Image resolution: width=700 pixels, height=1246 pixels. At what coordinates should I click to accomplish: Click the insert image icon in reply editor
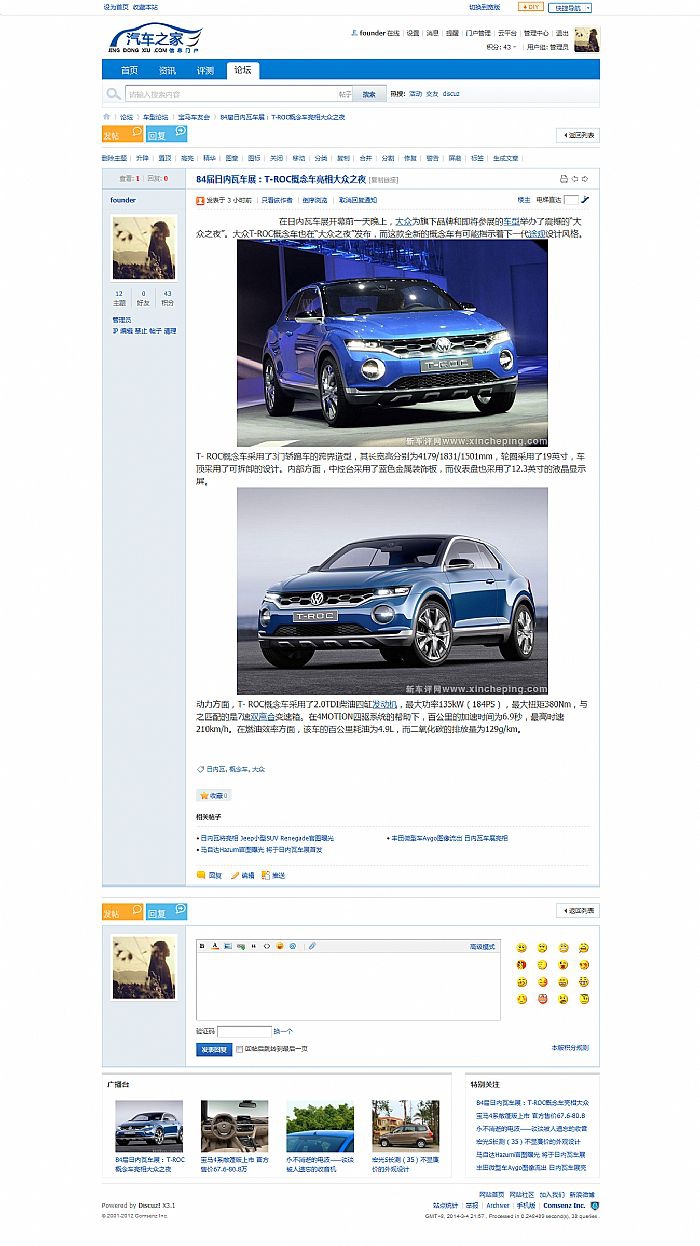point(228,946)
